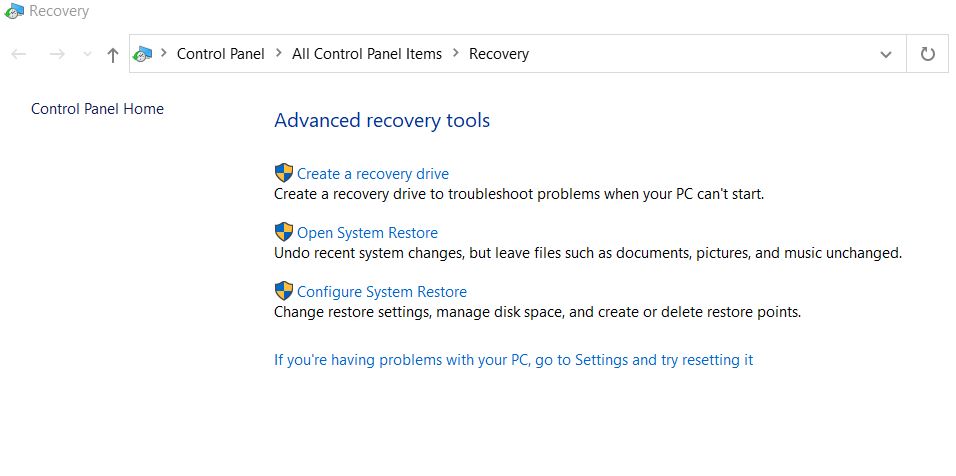Go forward with the right arrow button
This screenshot has height=476, width=956.
pyautogui.click(x=57, y=54)
